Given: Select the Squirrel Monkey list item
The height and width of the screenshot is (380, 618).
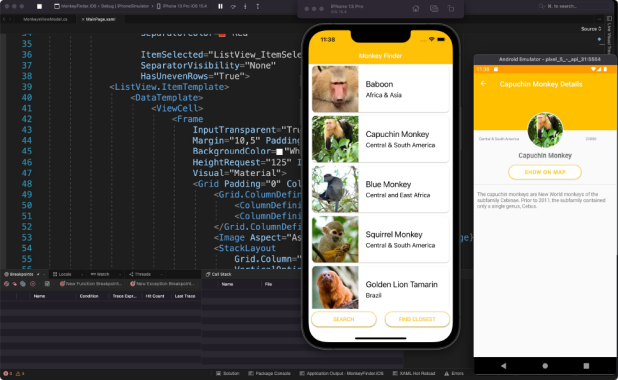Looking at the screenshot, I should click(x=380, y=239).
